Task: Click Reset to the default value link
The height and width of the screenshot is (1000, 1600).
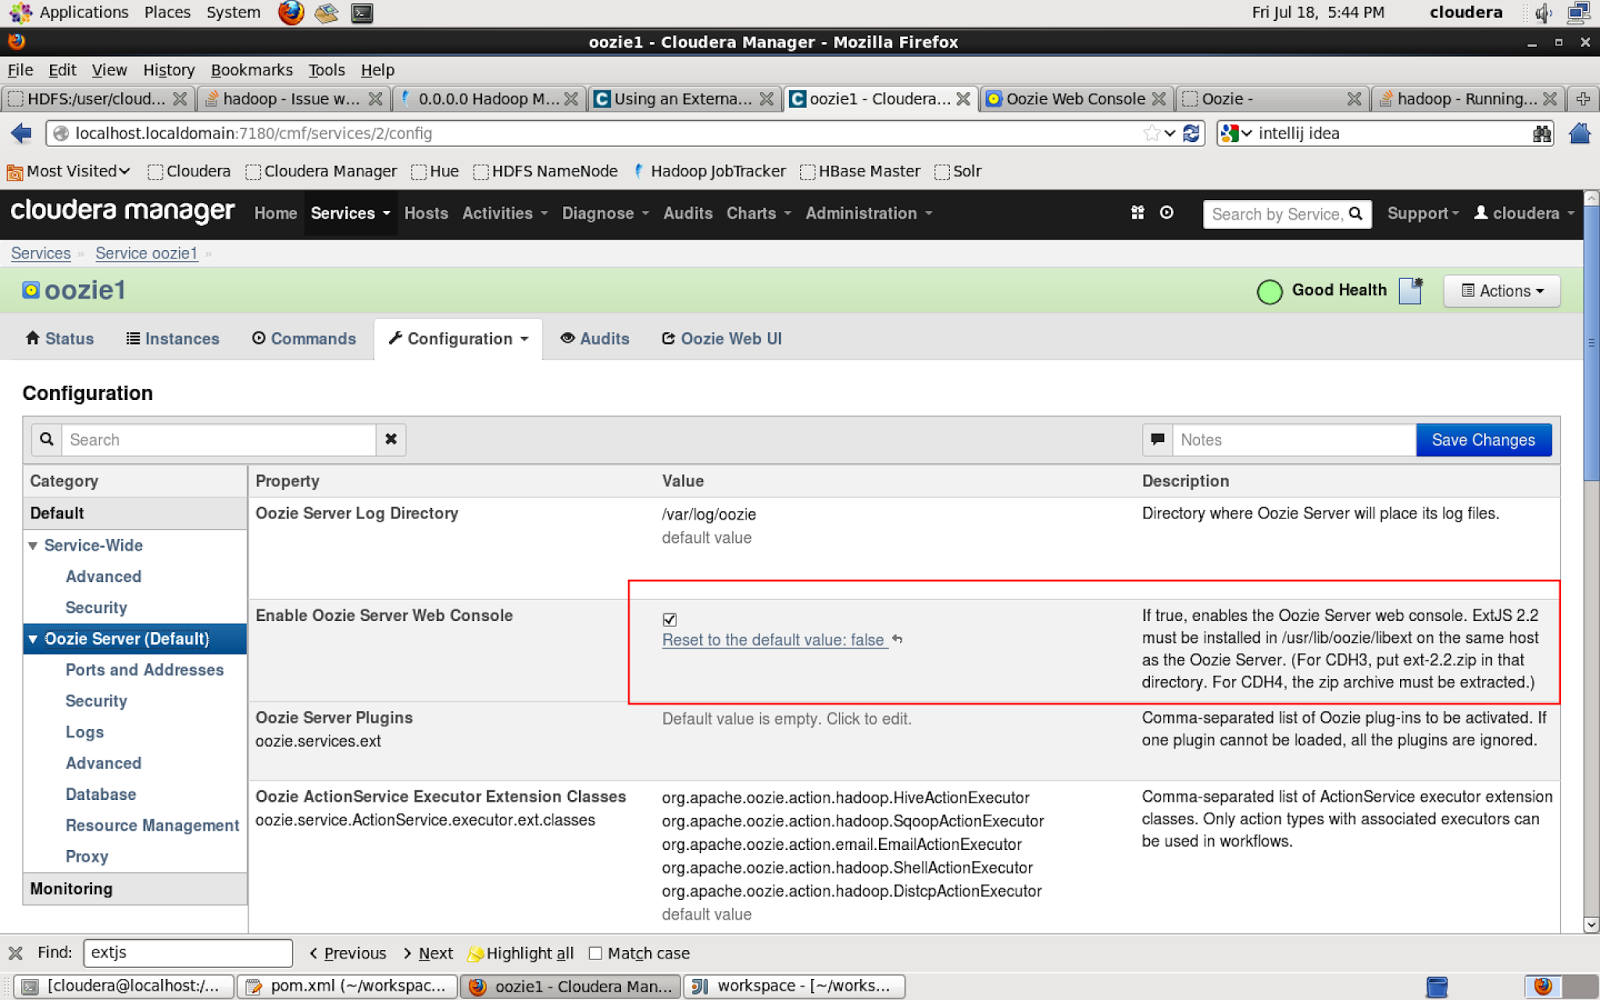Action: coord(773,640)
